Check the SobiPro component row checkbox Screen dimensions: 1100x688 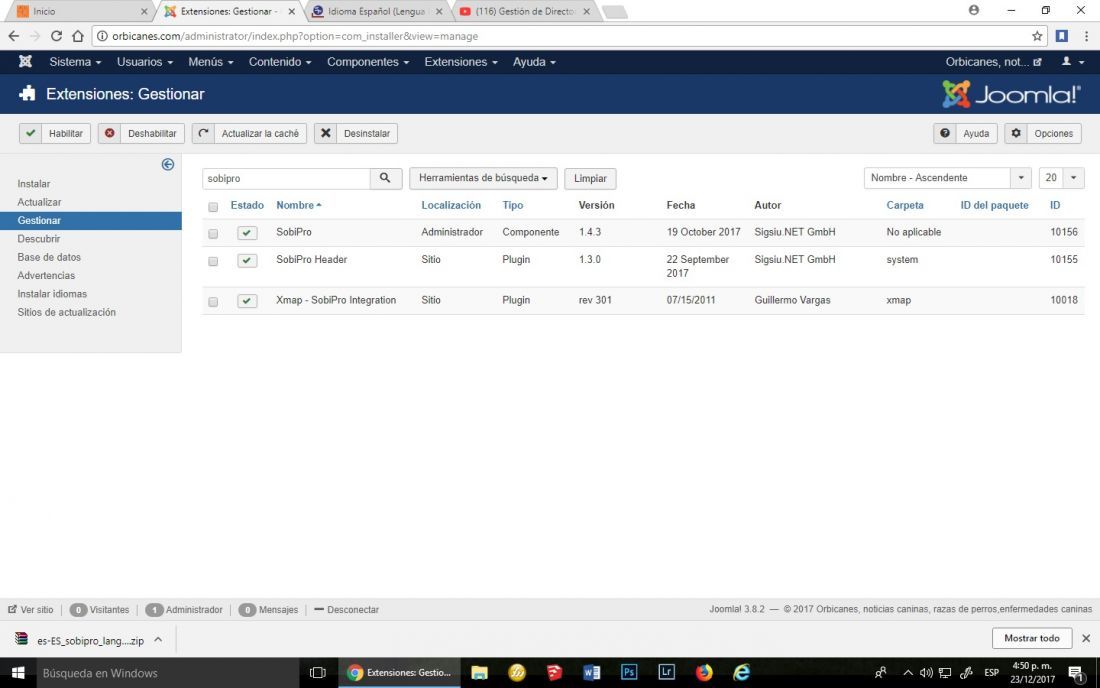[x=213, y=234]
